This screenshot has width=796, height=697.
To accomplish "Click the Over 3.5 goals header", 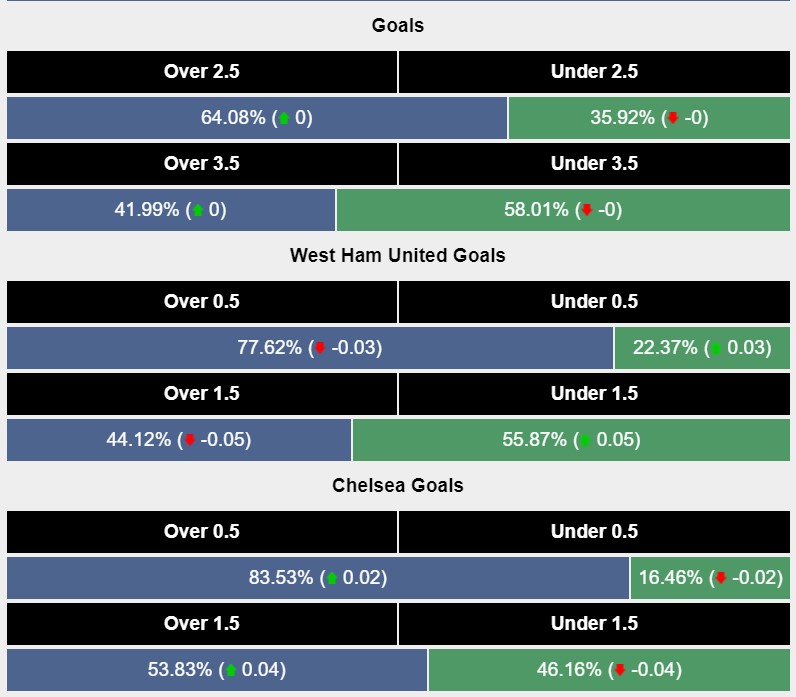I will click(202, 164).
